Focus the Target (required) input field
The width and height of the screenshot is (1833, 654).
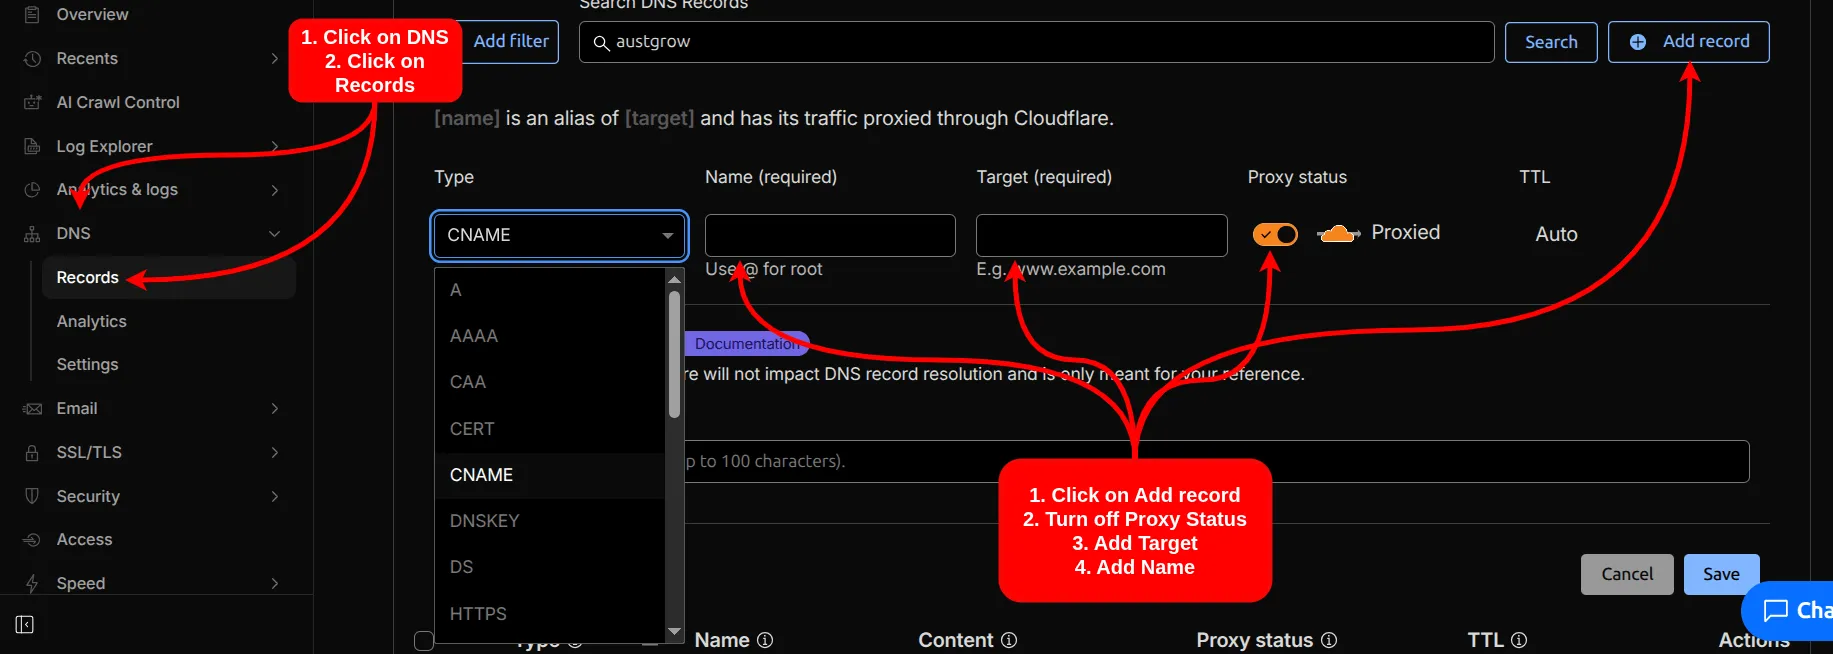(x=1102, y=235)
